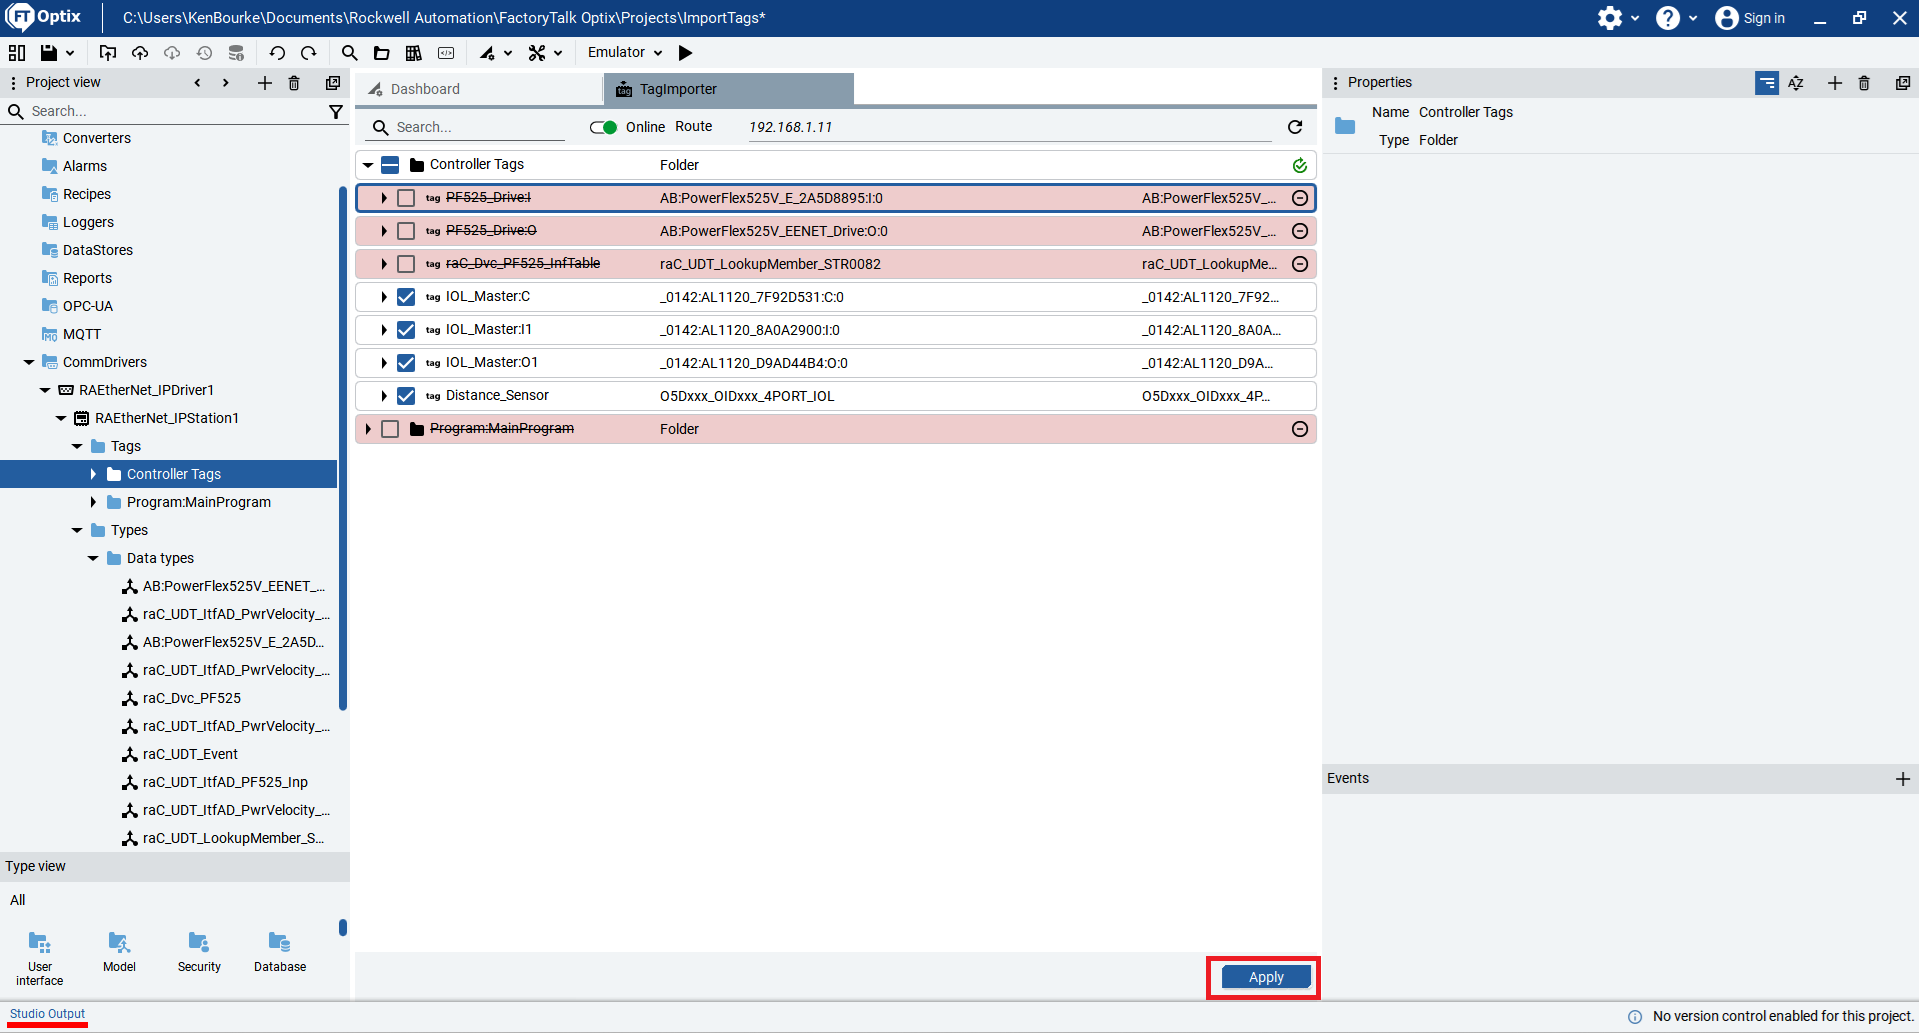Viewport: 1919px width, 1033px height.
Task: Uncheck the IOL_Master:O1 tag checkbox
Action: [406, 363]
